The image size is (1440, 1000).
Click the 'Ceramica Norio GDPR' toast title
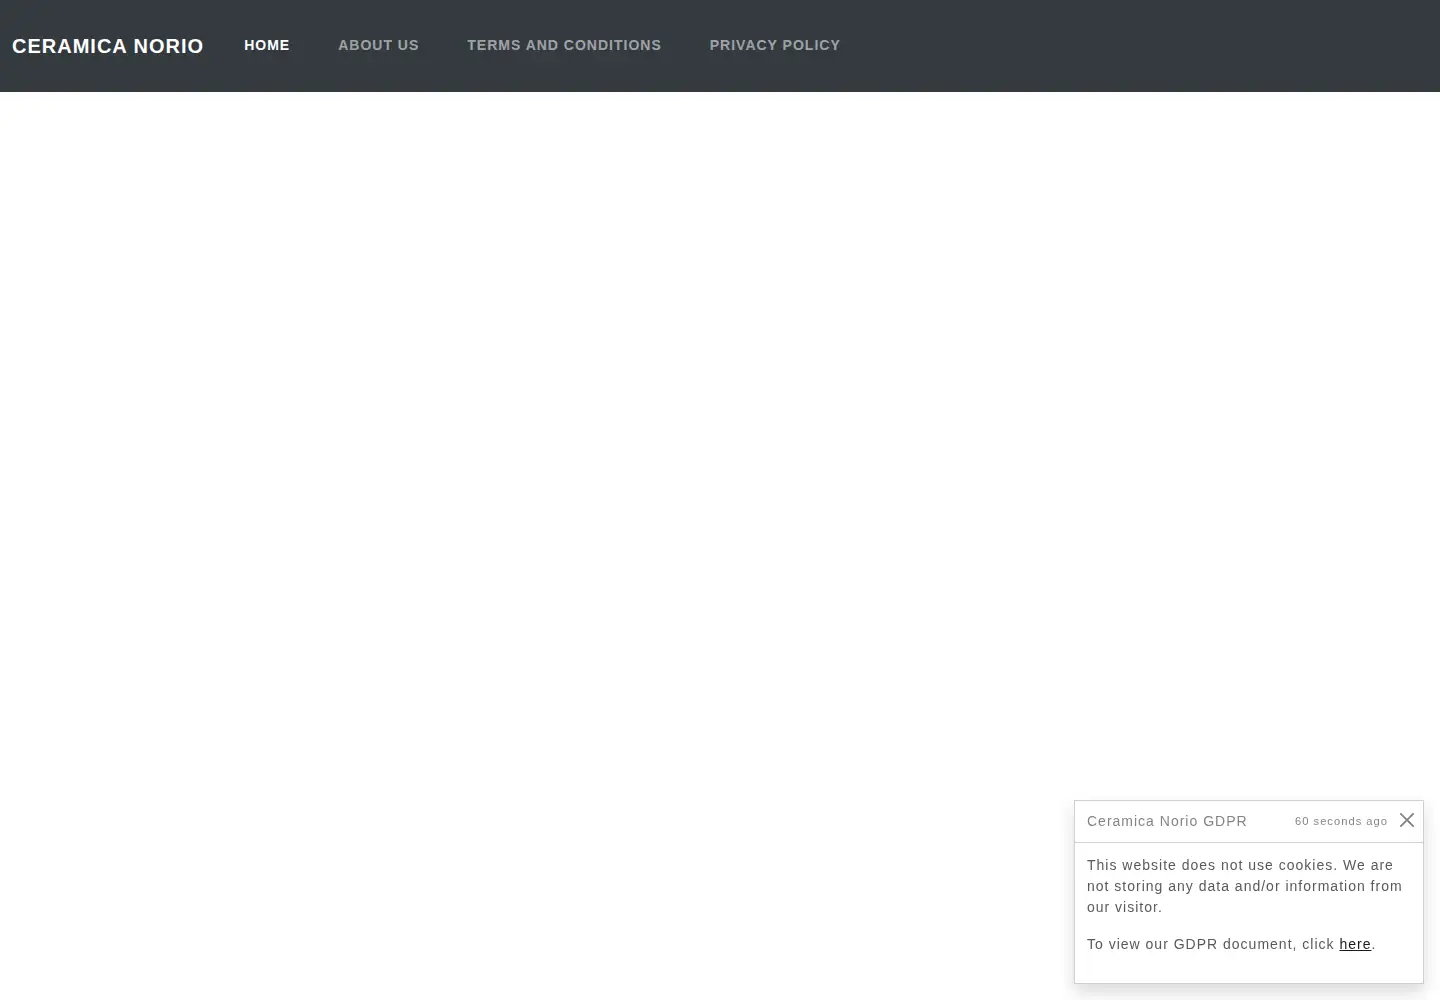click(1167, 821)
